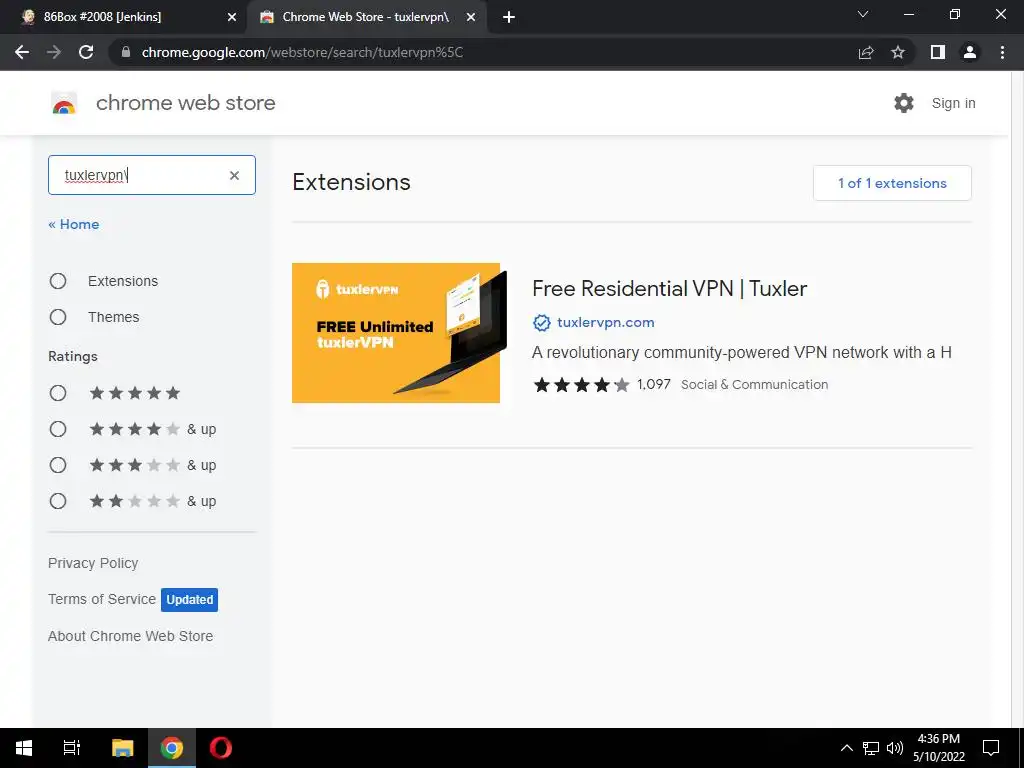
Task: Open Privacy Policy link
Action: pos(93,563)
